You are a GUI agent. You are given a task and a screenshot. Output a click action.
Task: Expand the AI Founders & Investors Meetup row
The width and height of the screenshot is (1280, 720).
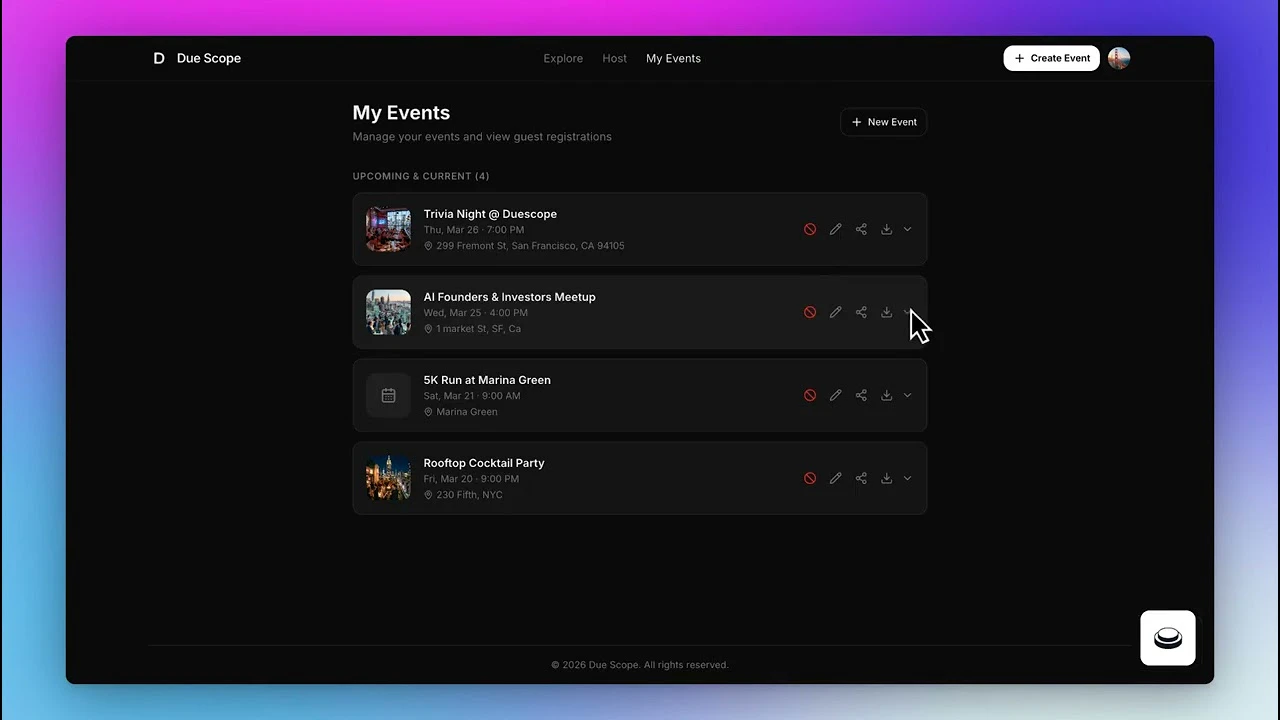(907, 312)
